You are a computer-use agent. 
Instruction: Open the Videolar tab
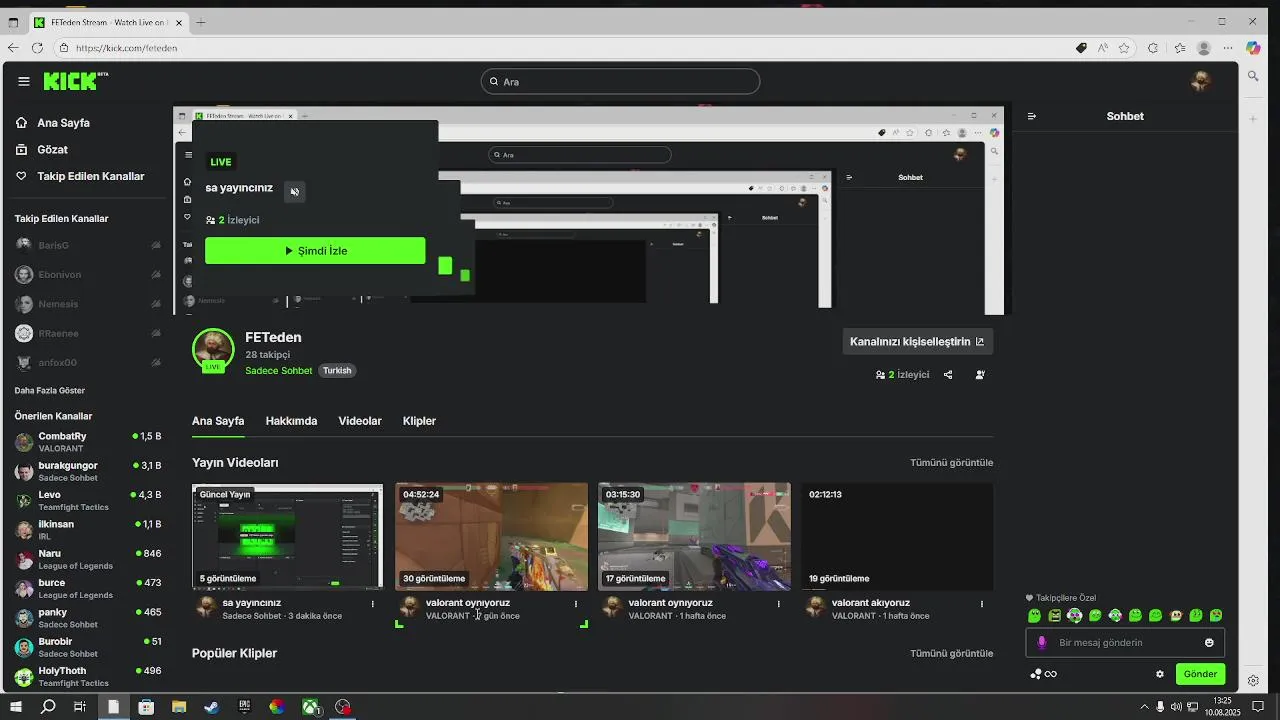click(x=360, y=421)
